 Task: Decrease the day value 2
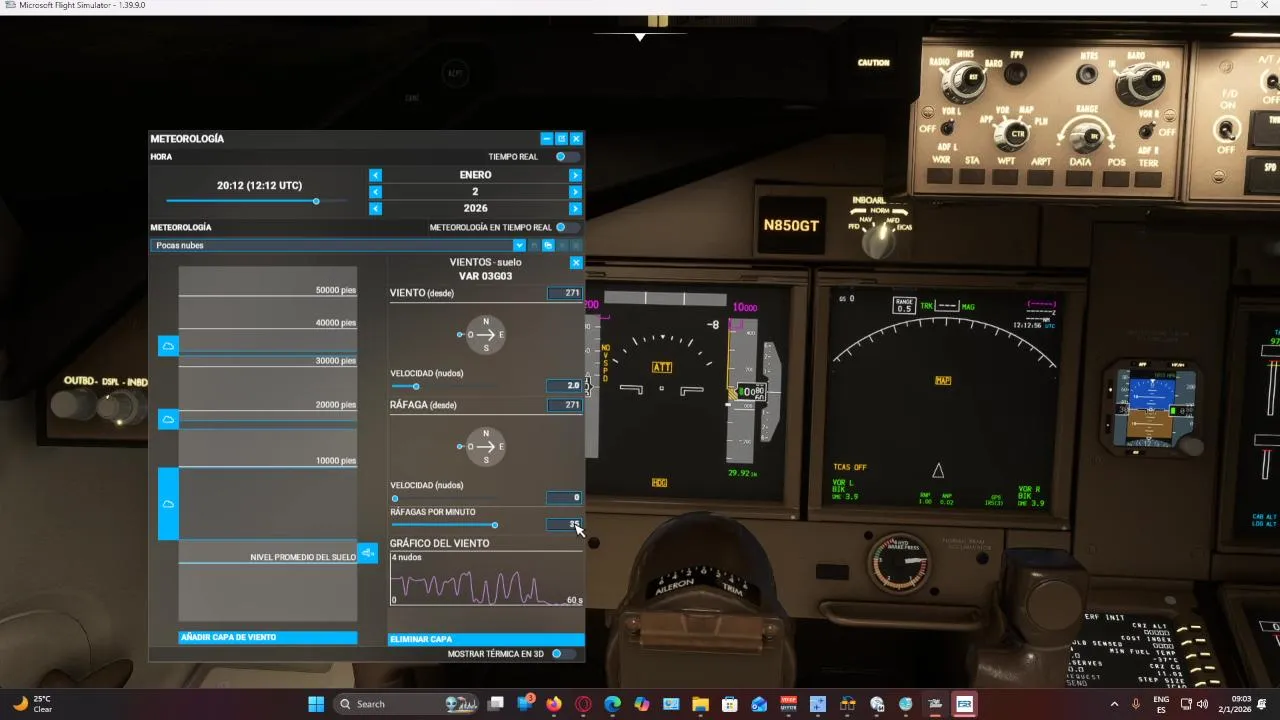pos(375,192)
